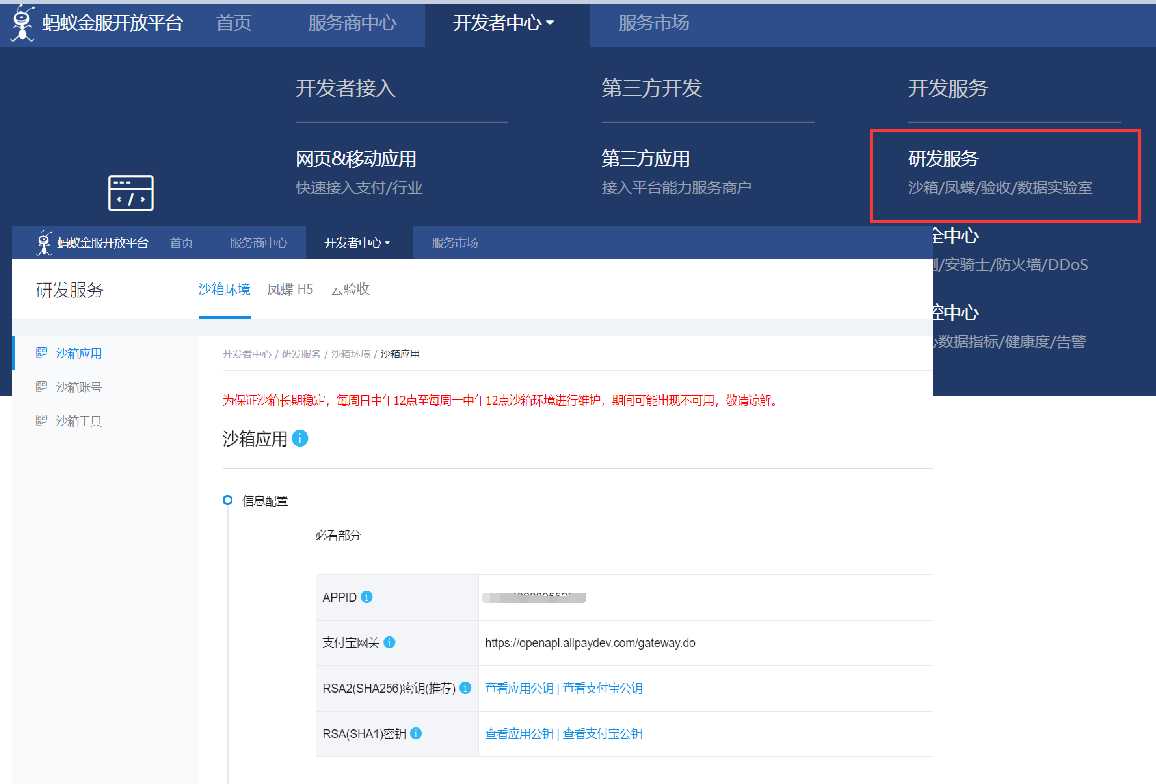The height and width of the screenshot is (784, 1156).
Task: Click 查看支付宝公钥 in the RSA2(SHA256) row
Action: coord(602,688)
